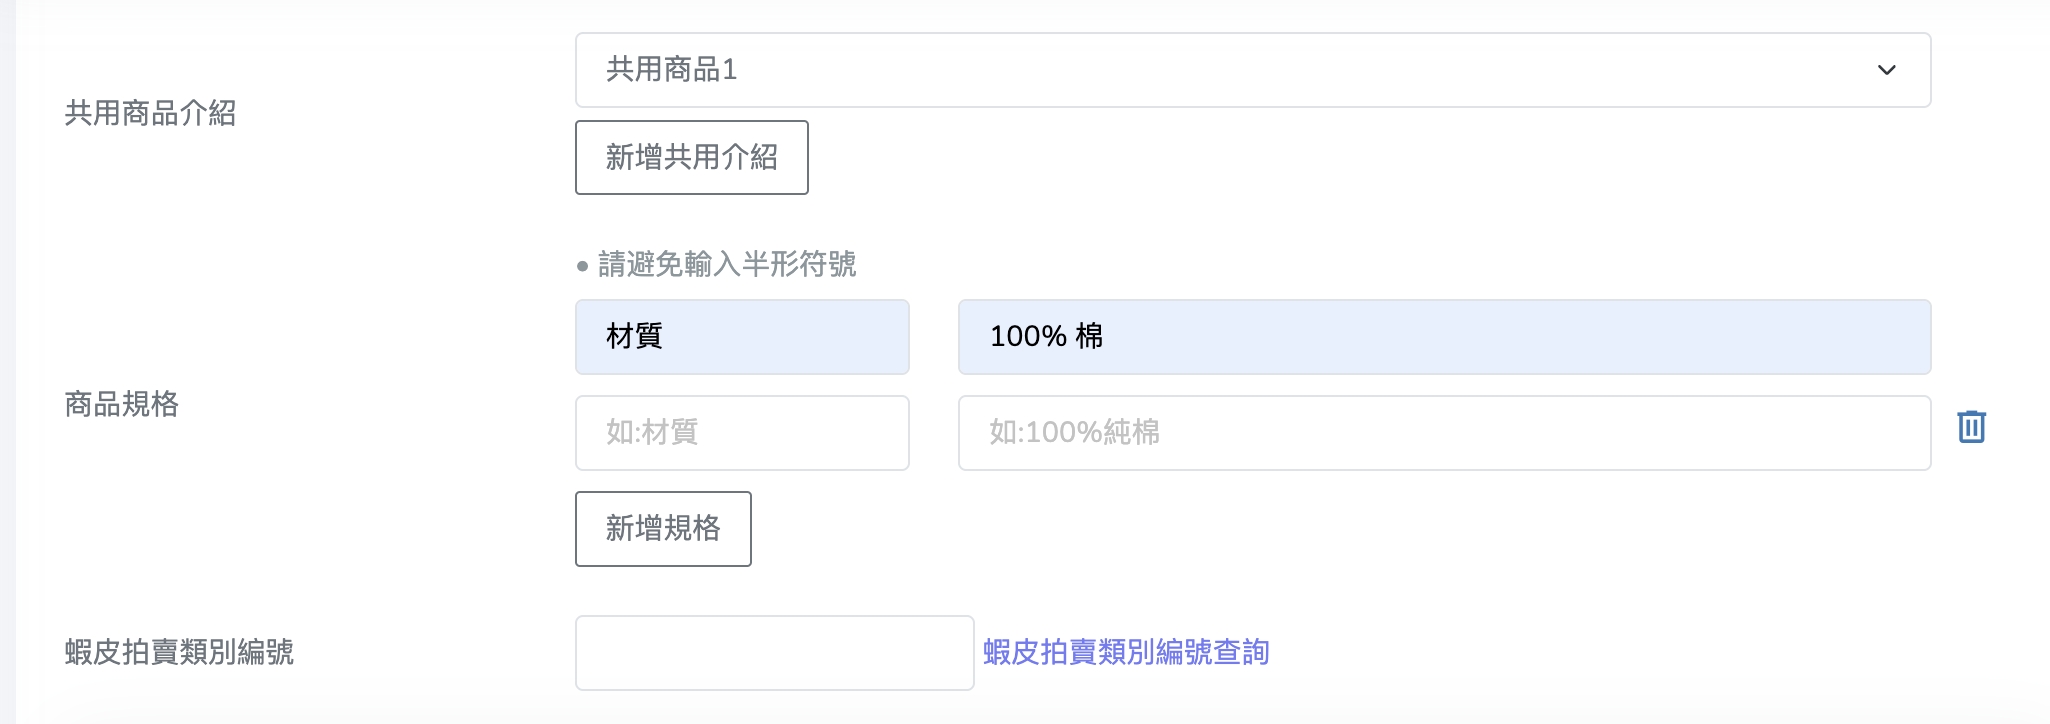Click the 棉 character in the filled value field
The width and height of the screenshot is (2050, 724).
(x=1089, y=336)
